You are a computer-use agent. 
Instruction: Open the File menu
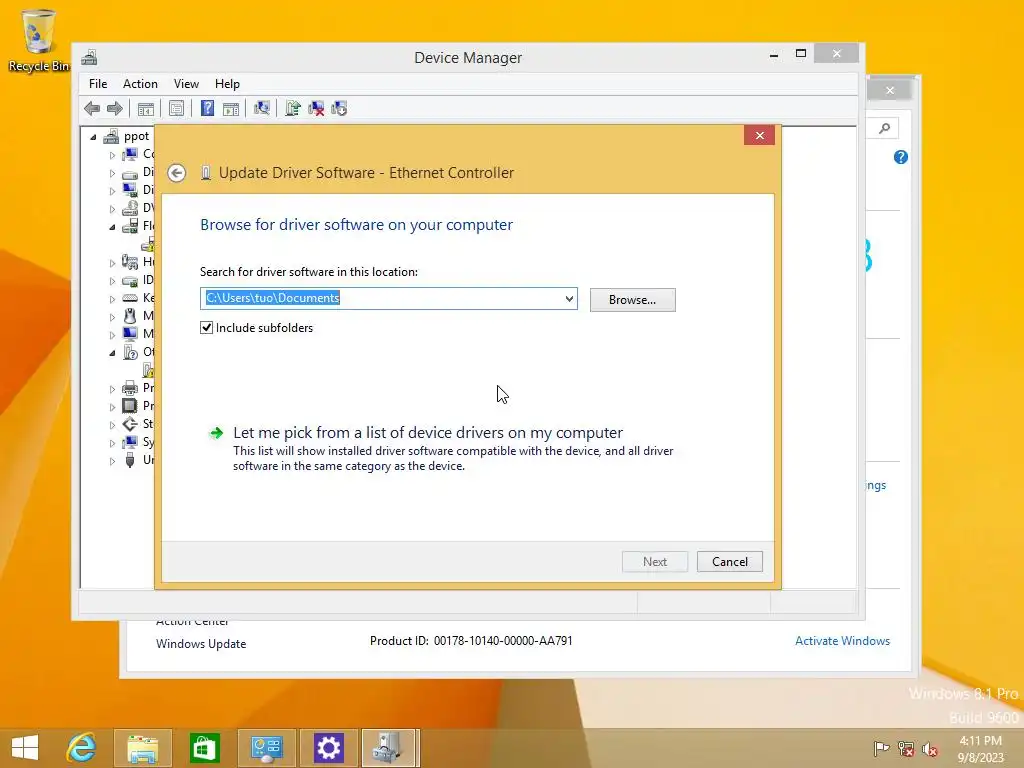pos(98,84)
